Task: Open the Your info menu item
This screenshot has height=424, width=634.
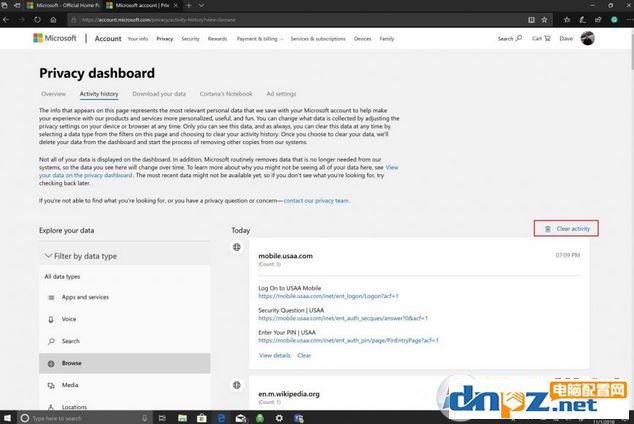Action: [138, 39]
